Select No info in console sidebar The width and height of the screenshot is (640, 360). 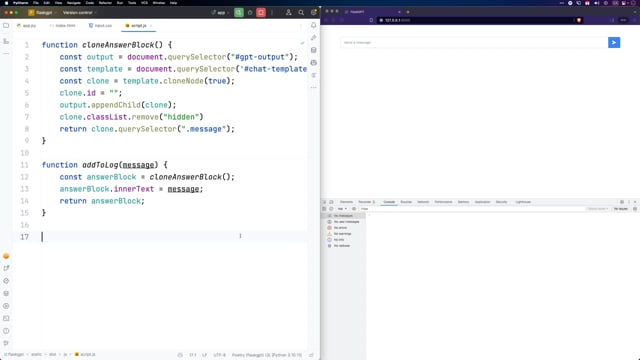click(339, 240)
